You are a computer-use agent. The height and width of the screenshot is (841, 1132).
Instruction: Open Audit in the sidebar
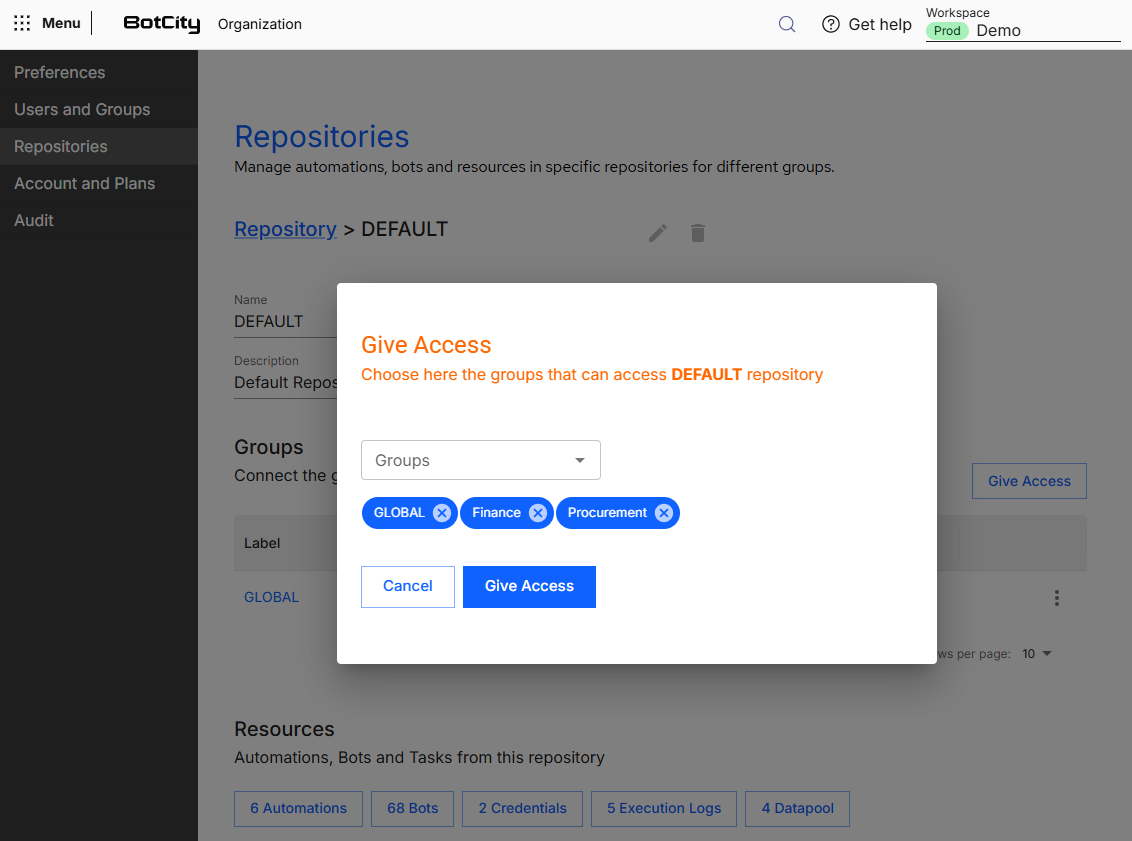99,220
